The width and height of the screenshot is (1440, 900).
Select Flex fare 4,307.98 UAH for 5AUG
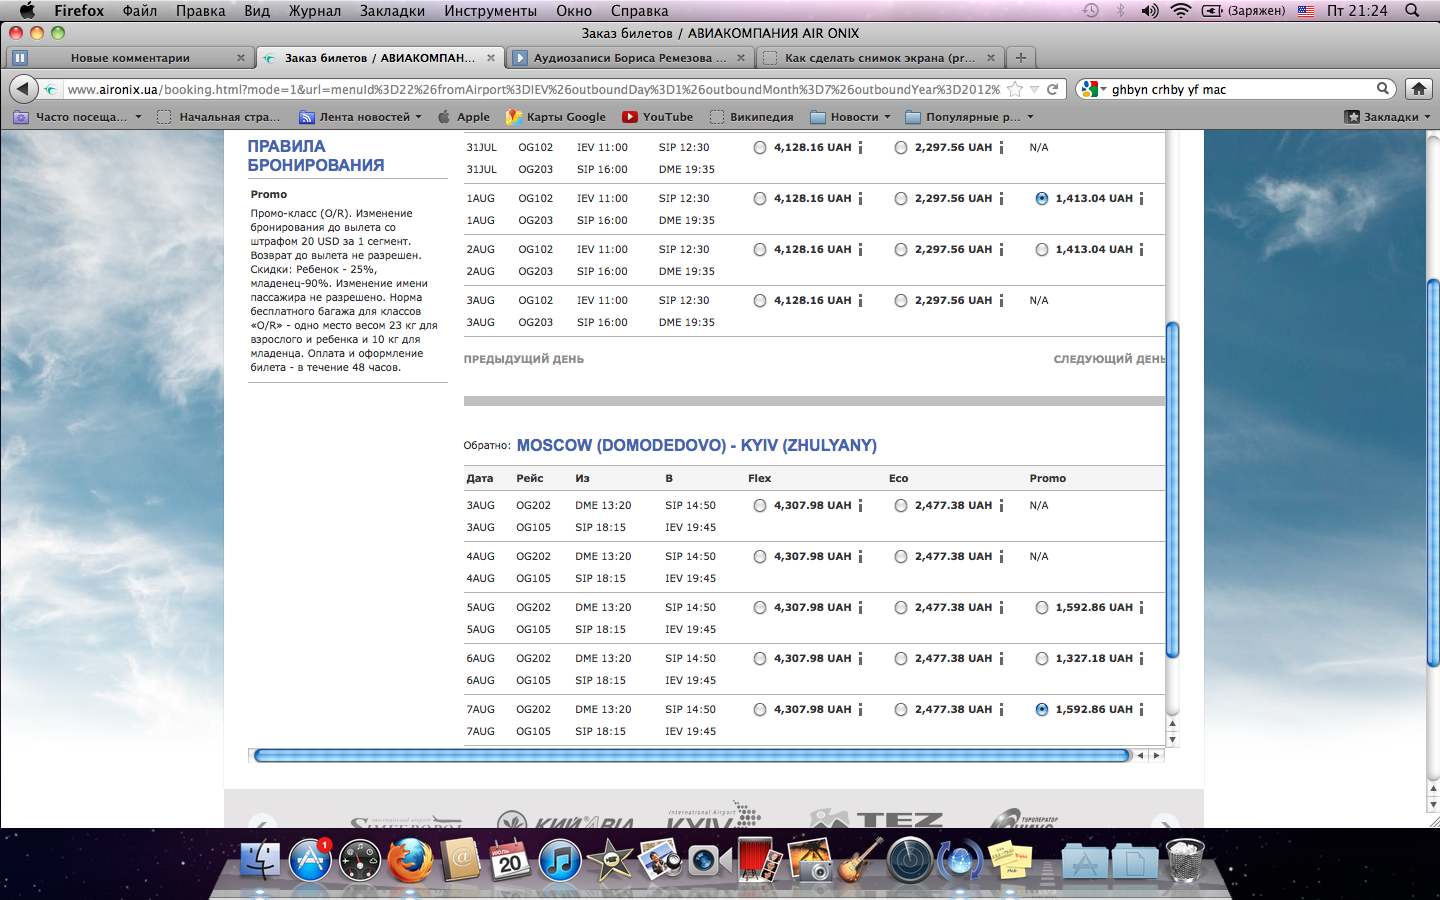click(760, 608)
